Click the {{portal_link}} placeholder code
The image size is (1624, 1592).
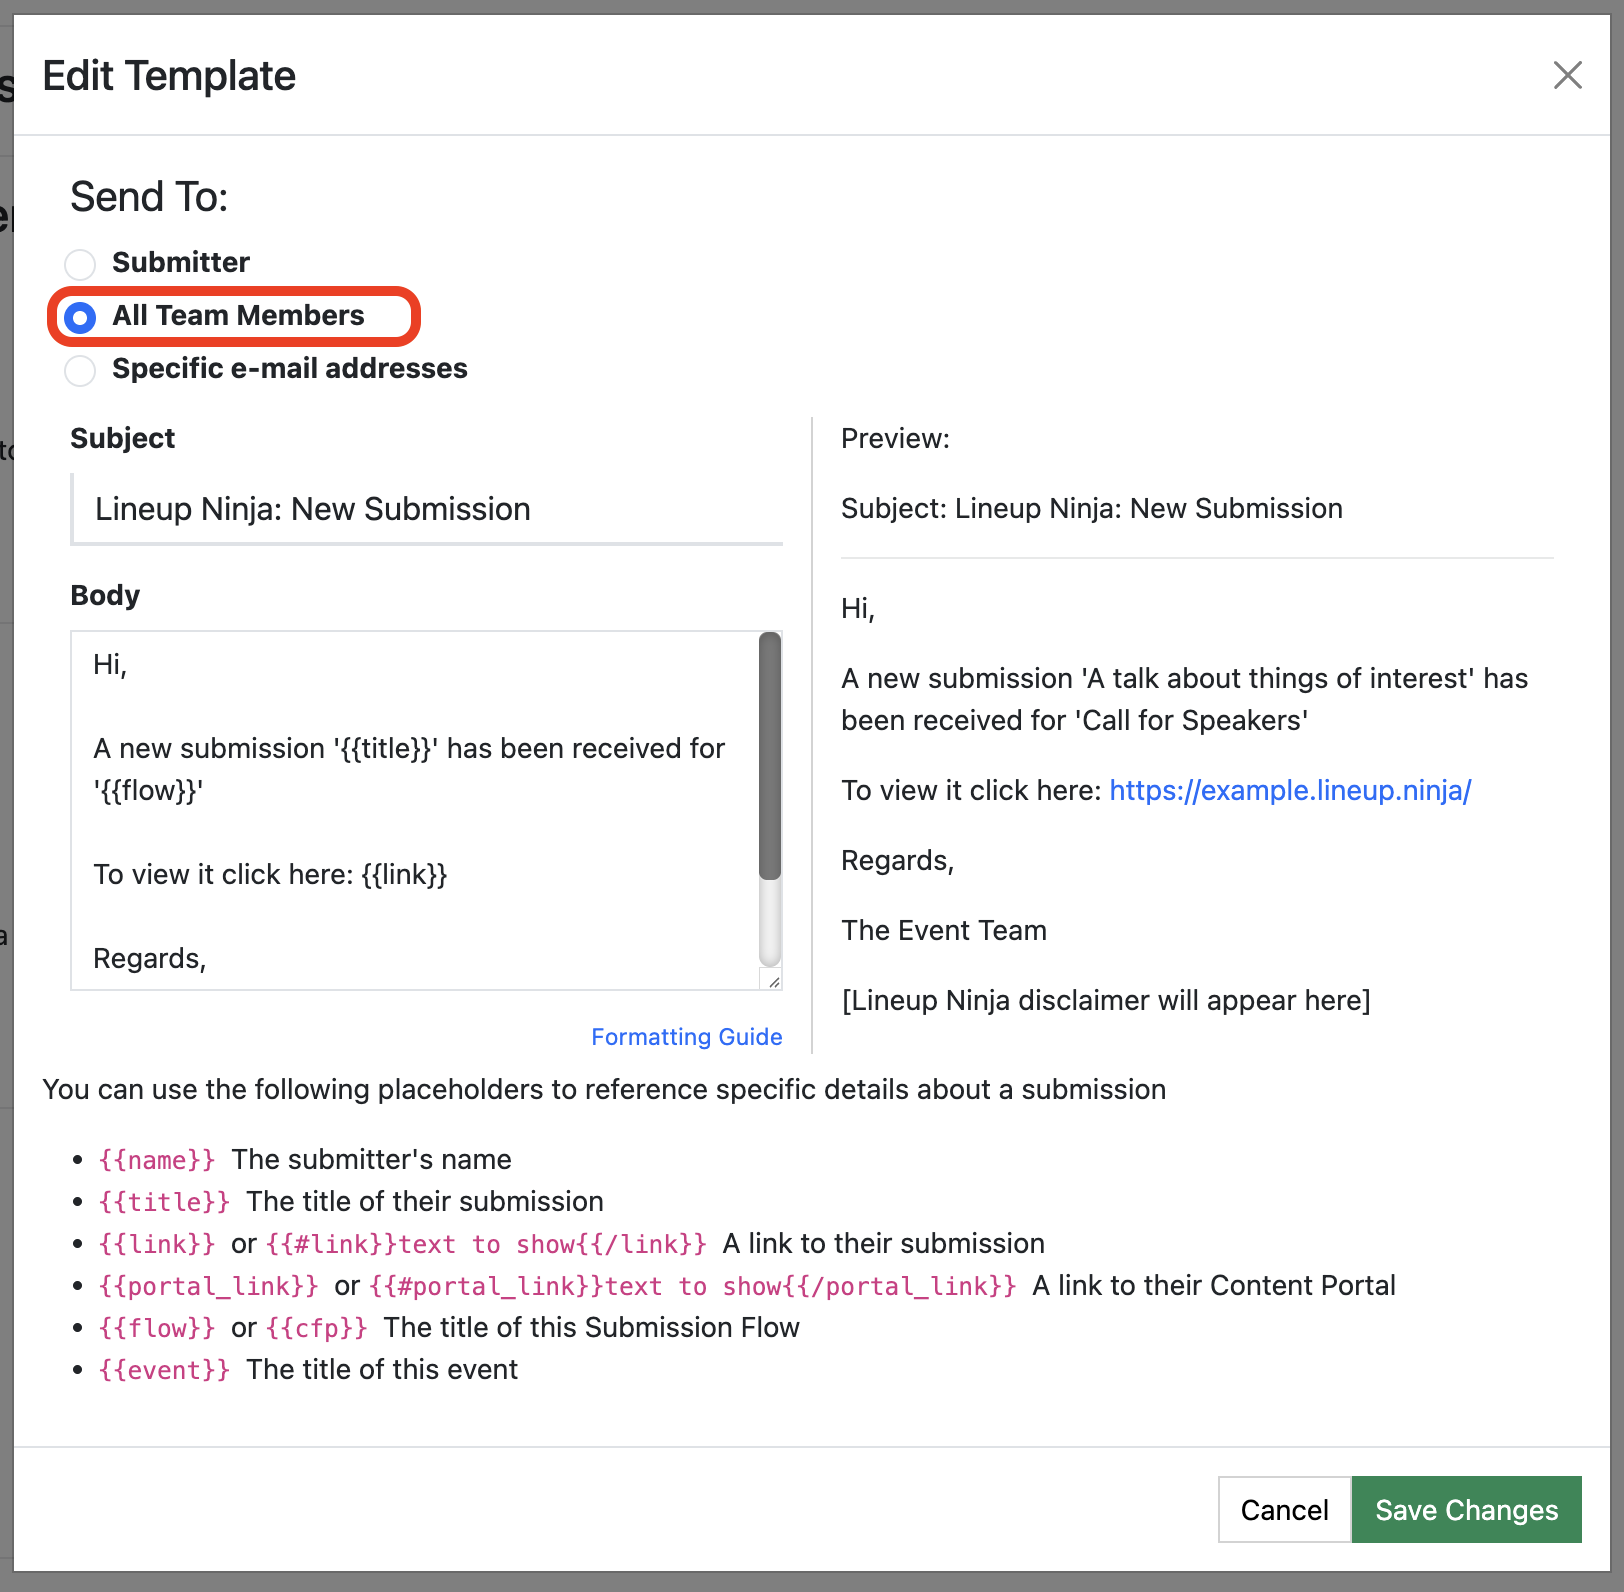[x=208, y=1286]
